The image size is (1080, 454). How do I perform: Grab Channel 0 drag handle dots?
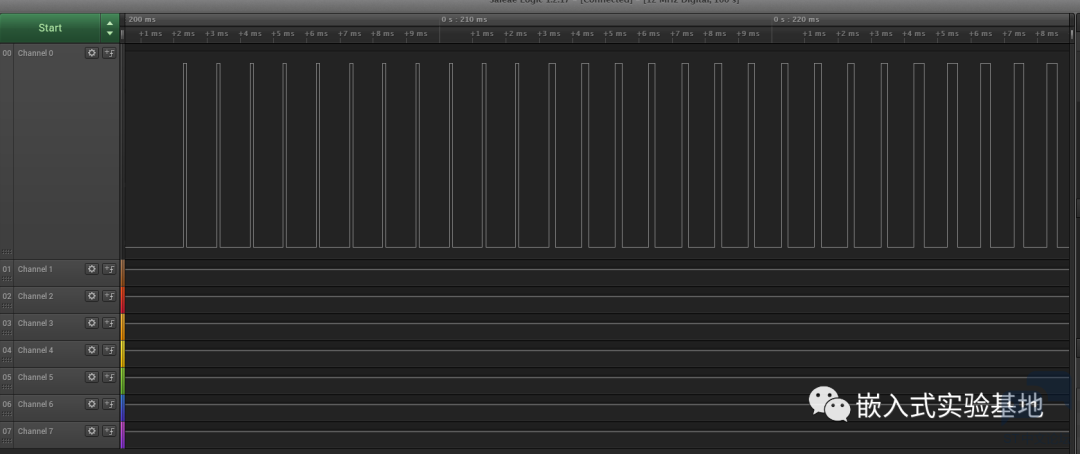pos(7,252)
